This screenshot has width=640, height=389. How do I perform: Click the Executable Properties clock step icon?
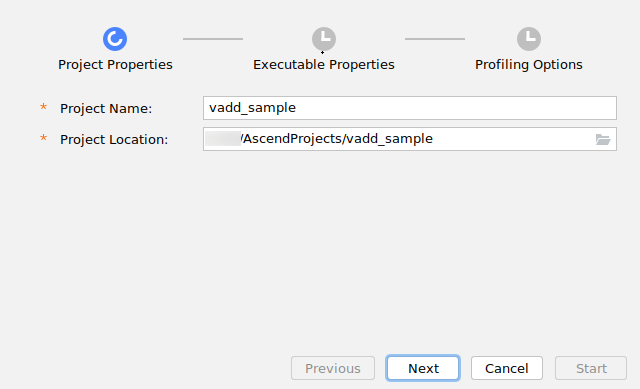point(324,39)
